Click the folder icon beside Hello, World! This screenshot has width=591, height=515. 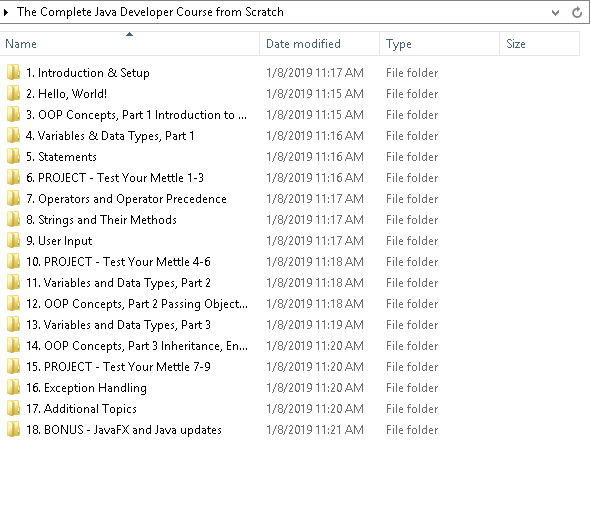(x=13, y=93)
